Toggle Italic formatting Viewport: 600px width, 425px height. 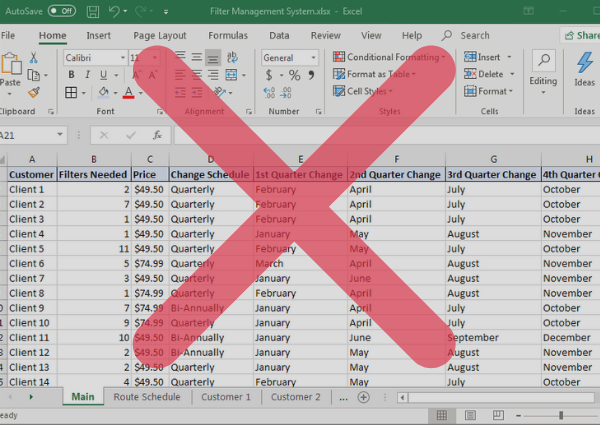(88, 75)
